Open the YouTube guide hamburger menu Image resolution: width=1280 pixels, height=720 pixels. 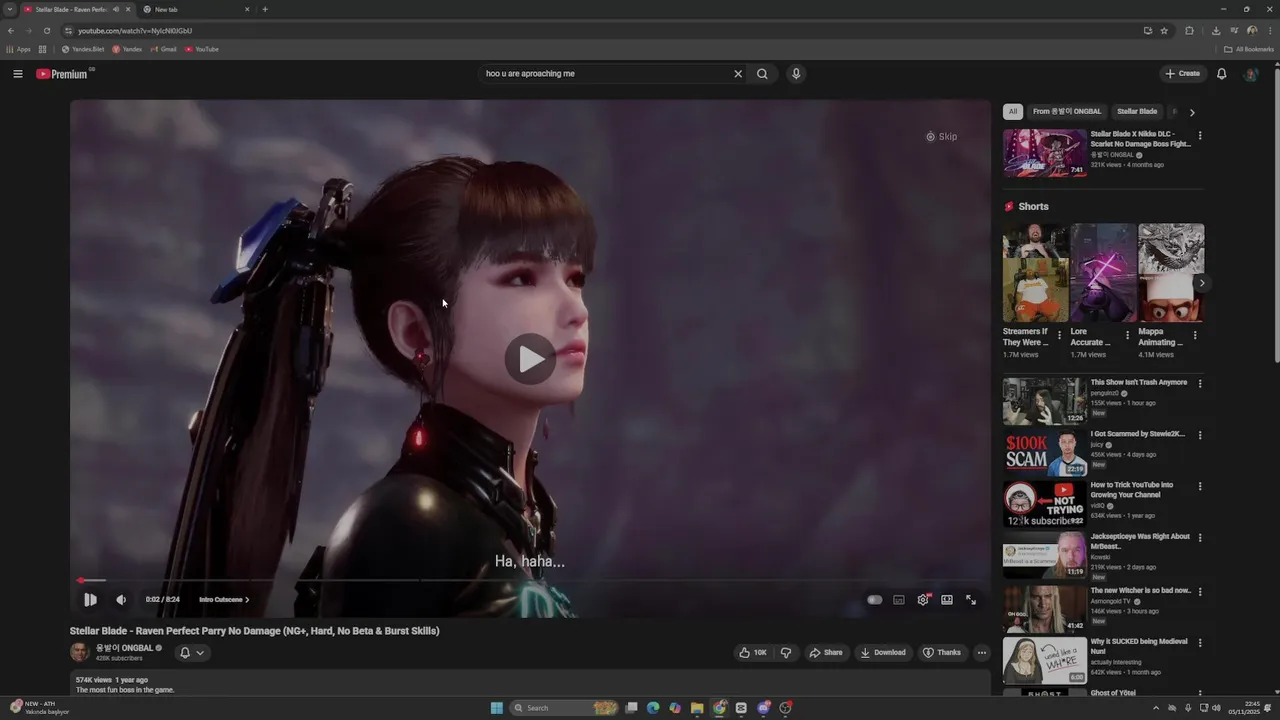[18, 73]
